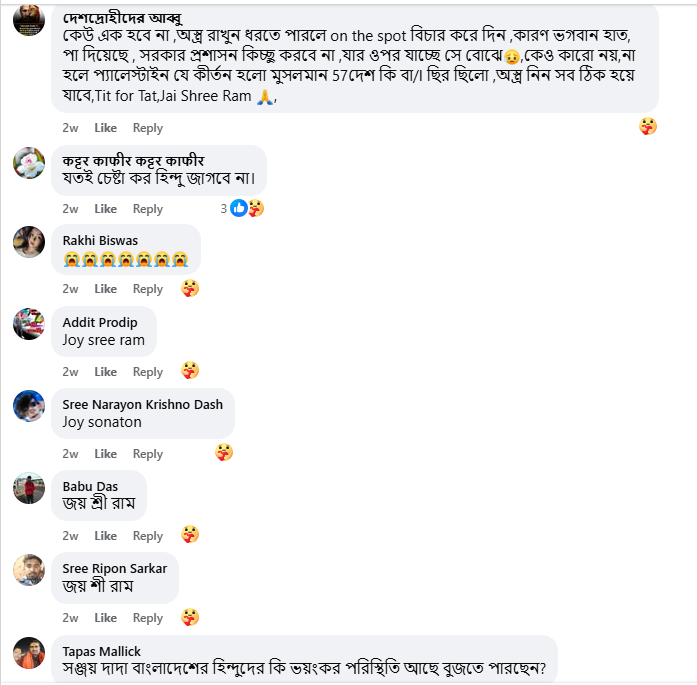The image size is (697, 685).
Task: Click reaction emoji on Babu Das comment
Action: click(190, 535)
